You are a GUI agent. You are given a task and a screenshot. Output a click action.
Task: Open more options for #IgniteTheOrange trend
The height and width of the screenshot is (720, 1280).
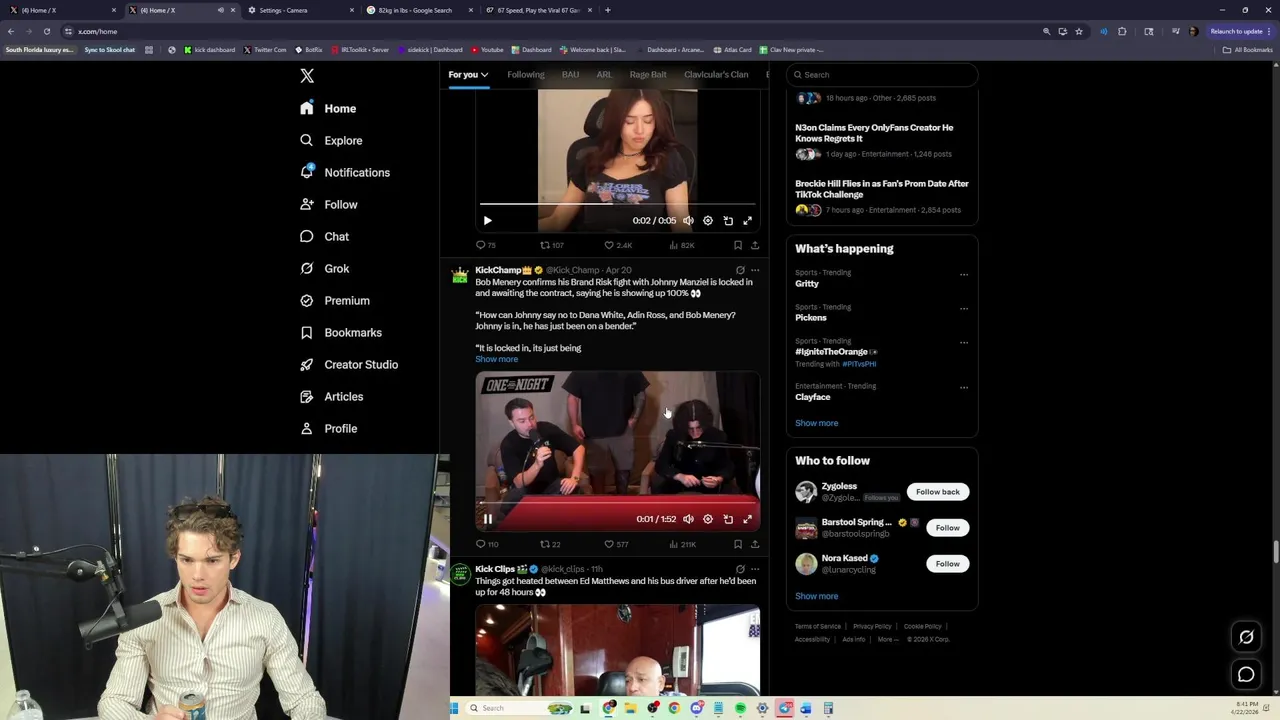pos(964,342)
